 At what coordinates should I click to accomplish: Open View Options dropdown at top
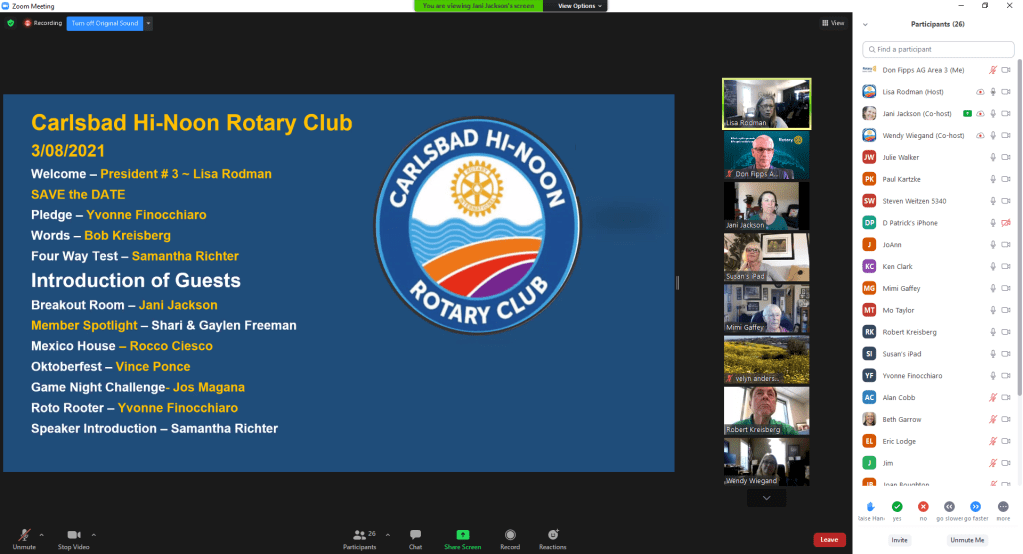(580, 6)
